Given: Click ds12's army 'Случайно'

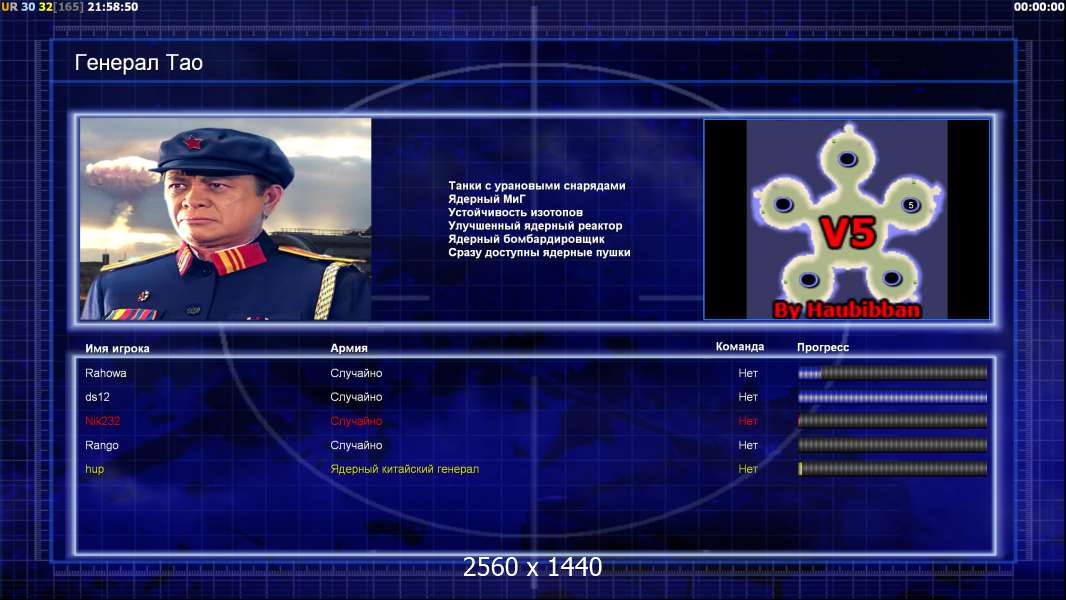Looking at the screenshot, I should click(x=356, y=397).
